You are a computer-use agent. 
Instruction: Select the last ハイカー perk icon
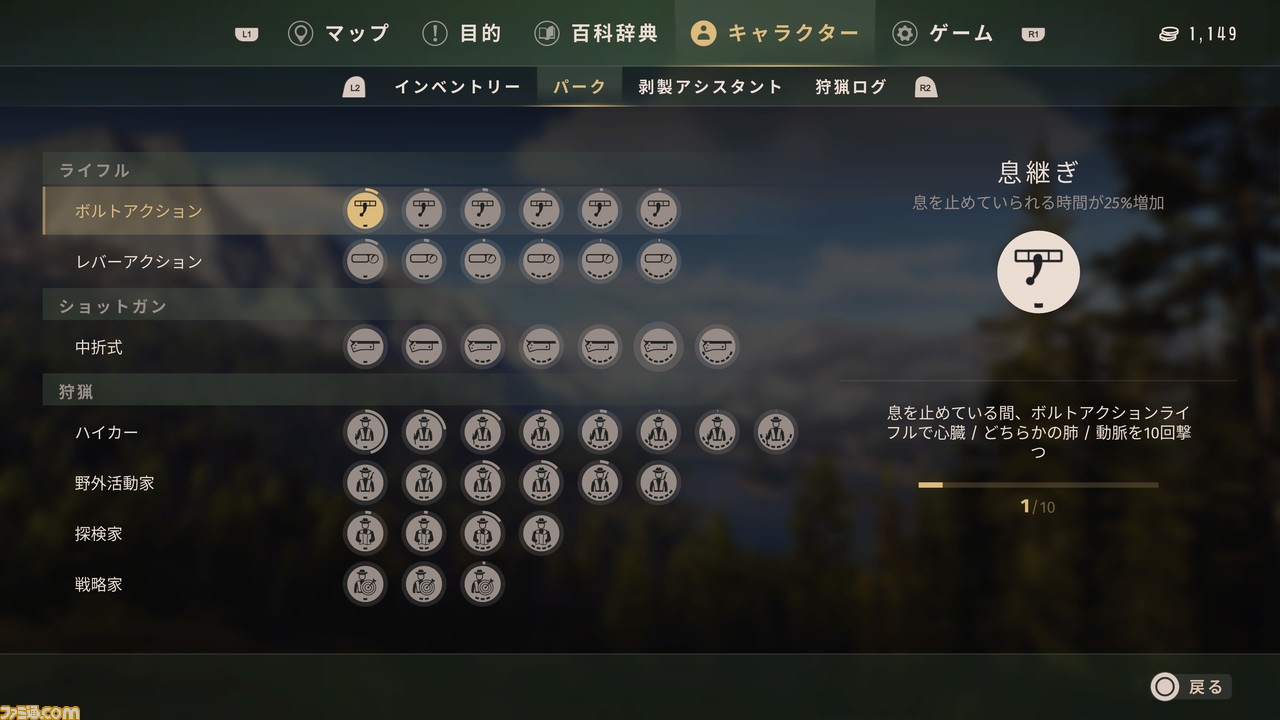(776, 432)
